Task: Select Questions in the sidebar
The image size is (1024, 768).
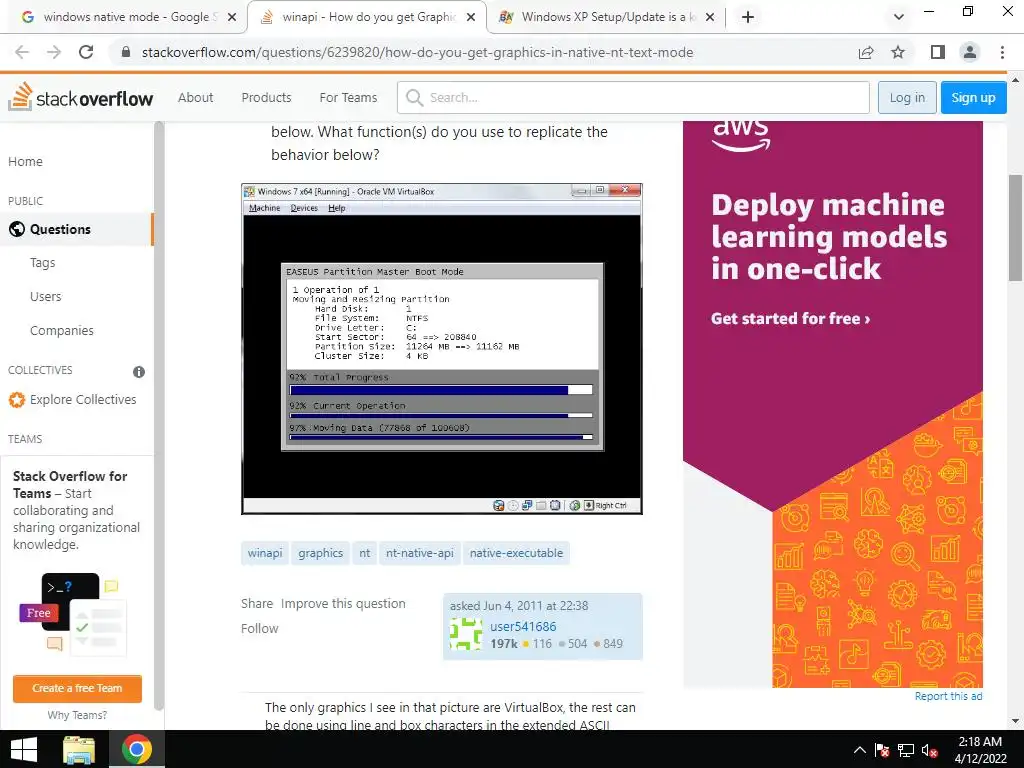Action: tap(76, 229)
